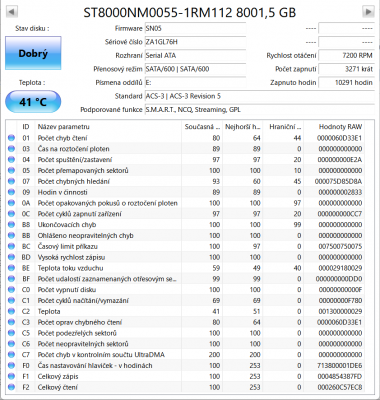This screenshot has height=400, width=380.
Task: Click the status dot for row C1
Action: point(11,300)
